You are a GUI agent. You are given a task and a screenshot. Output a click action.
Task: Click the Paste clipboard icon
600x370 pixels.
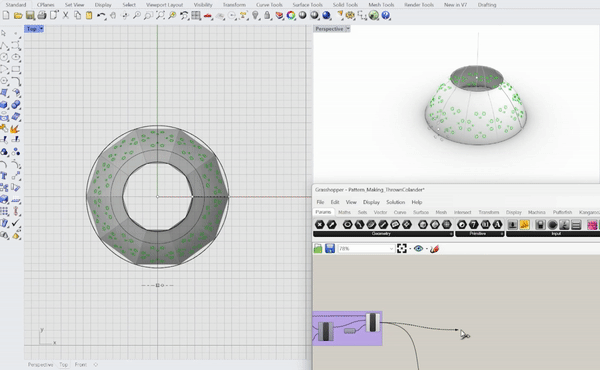coord(89,16)
